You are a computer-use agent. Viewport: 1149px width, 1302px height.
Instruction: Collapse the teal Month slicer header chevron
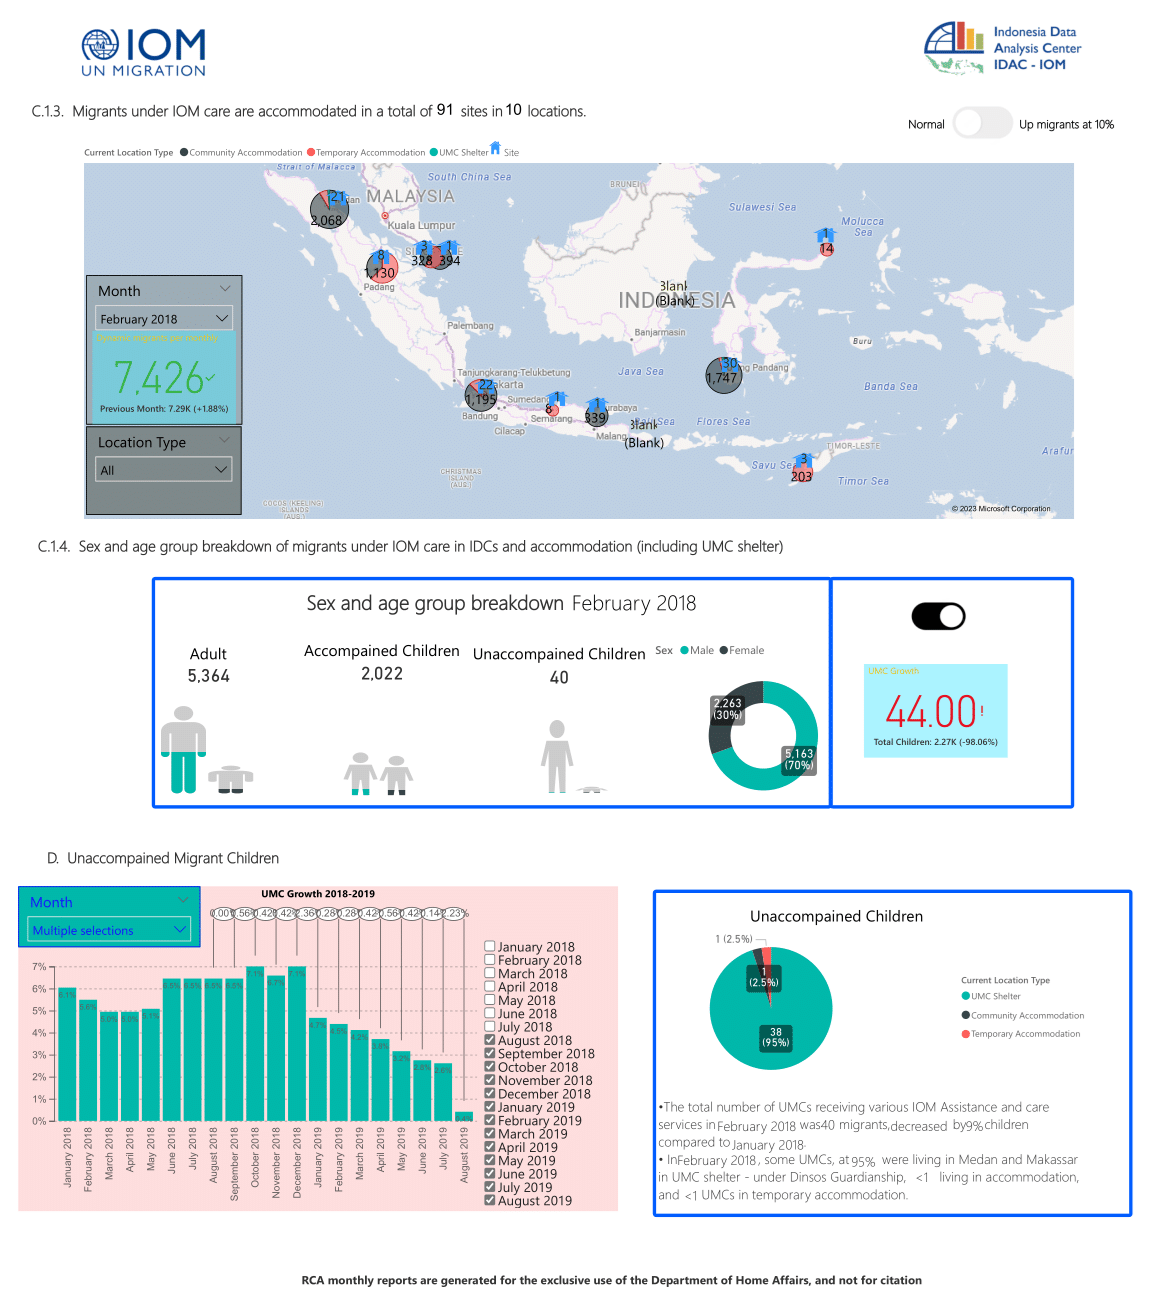pos(183,900)
